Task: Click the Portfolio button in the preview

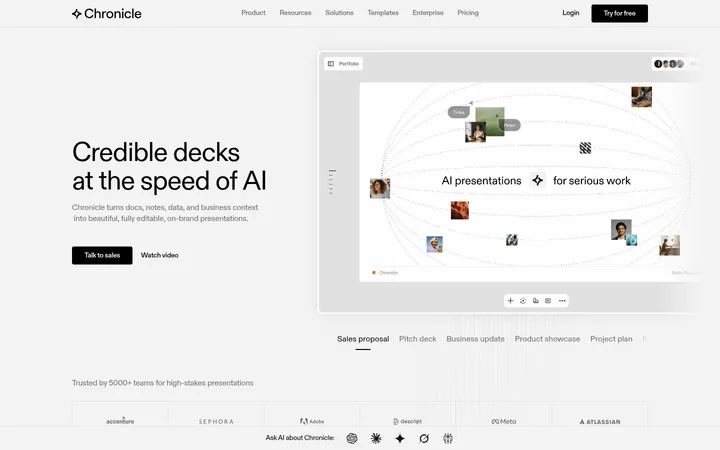Action: tap(343, 64)
